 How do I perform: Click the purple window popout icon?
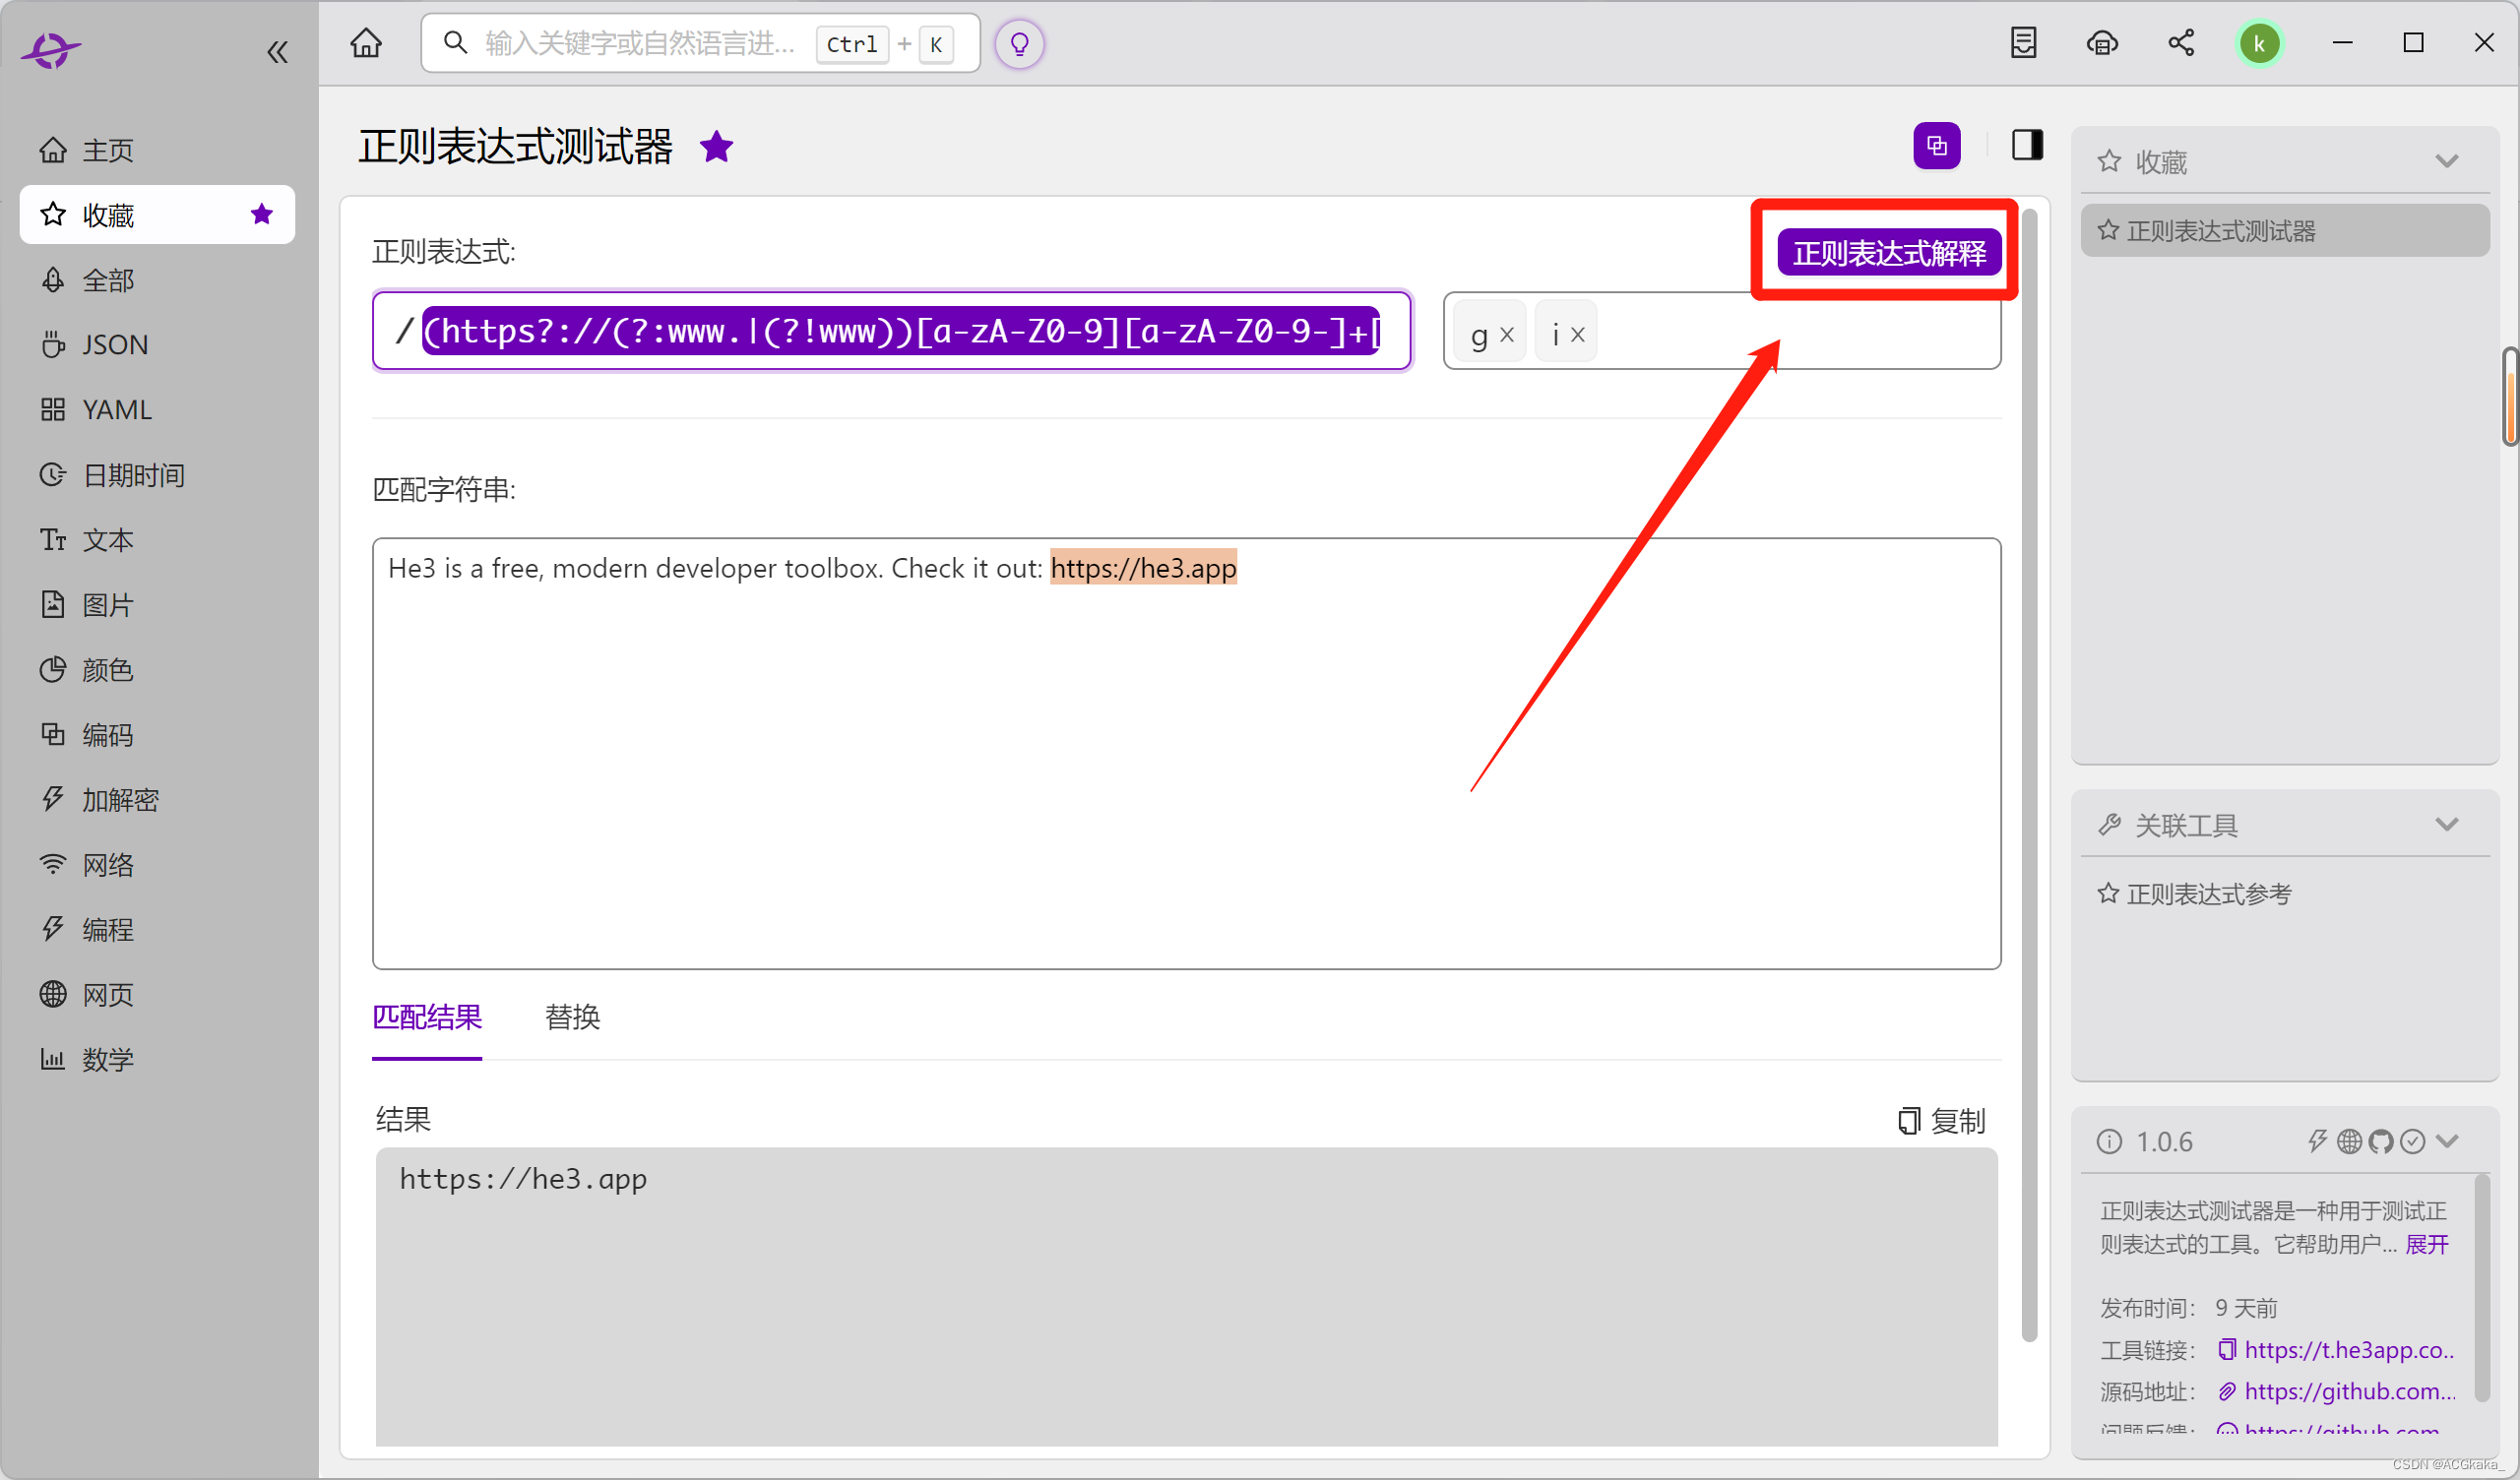(1936, 146)
